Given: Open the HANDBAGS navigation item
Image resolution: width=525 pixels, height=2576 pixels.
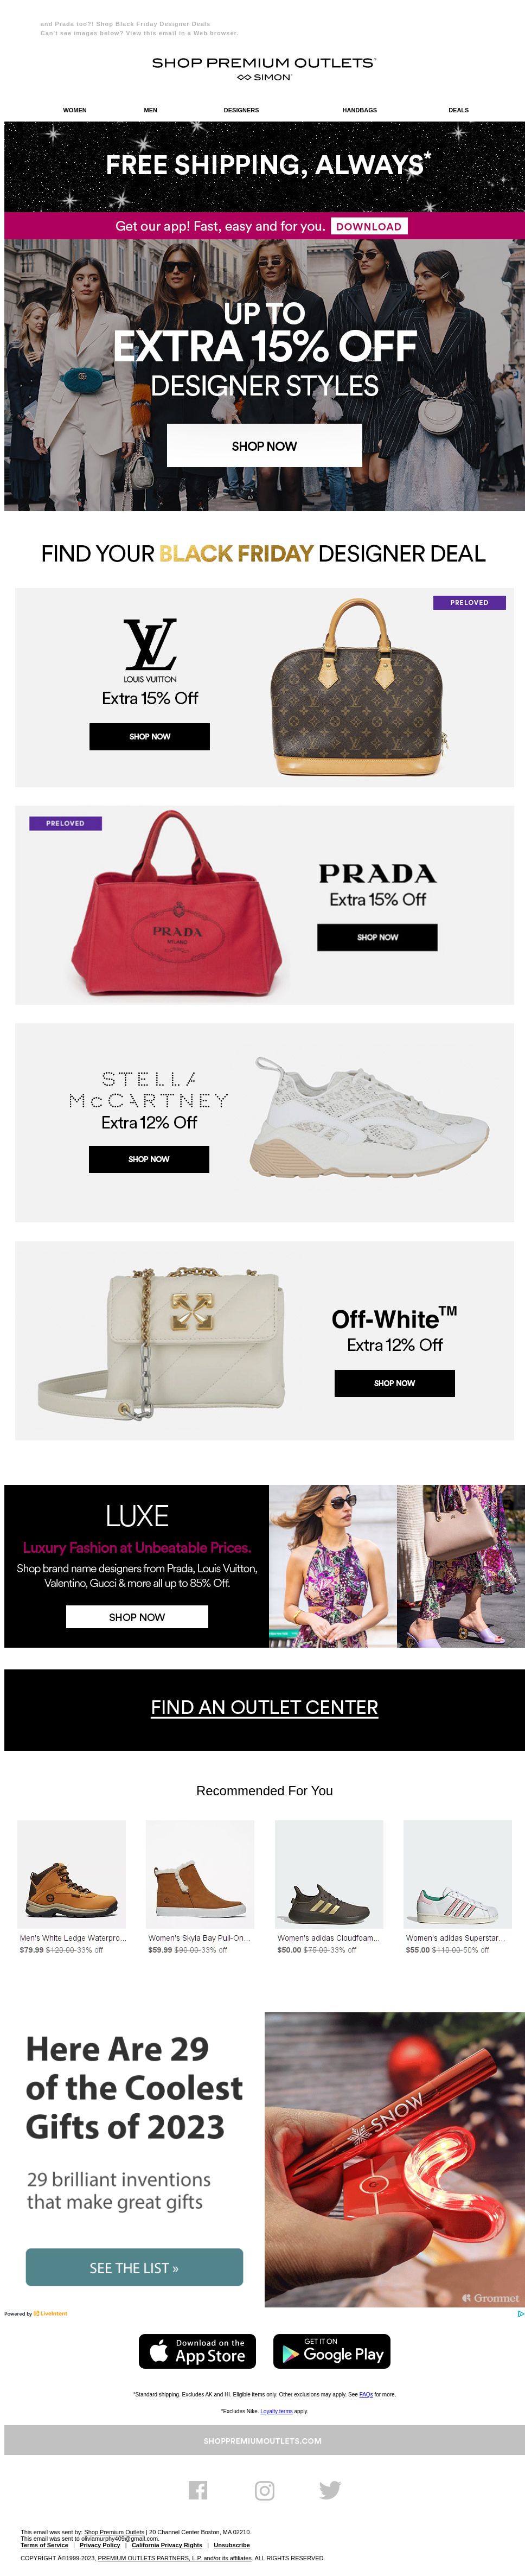Looking at the screenshot, I should 359,110.
